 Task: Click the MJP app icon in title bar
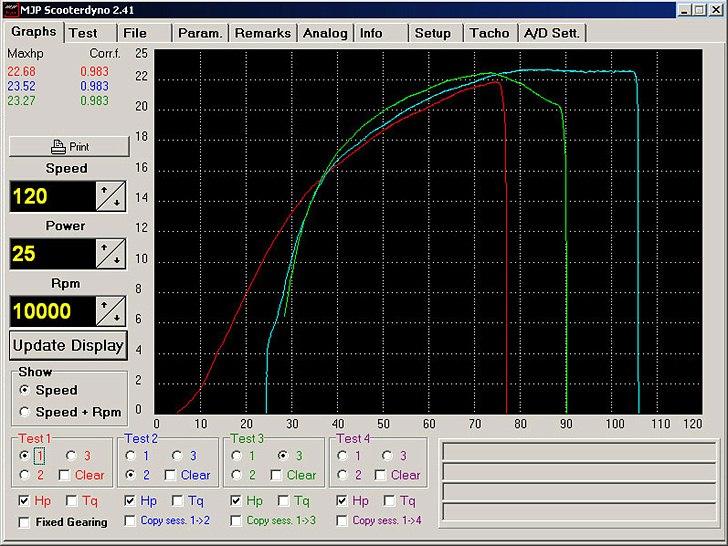point(12,9)
